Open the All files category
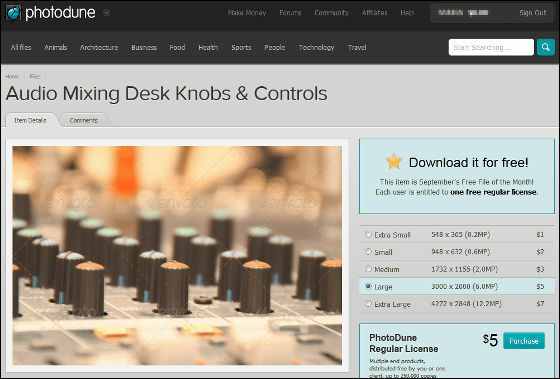 [x=21, y=48]
